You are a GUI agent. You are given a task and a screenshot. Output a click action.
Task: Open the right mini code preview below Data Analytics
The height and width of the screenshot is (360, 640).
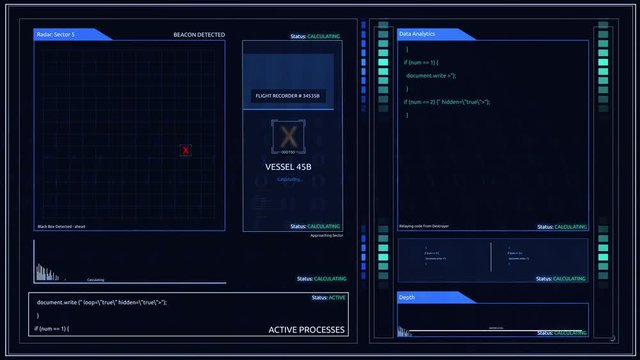click(518, 256)
